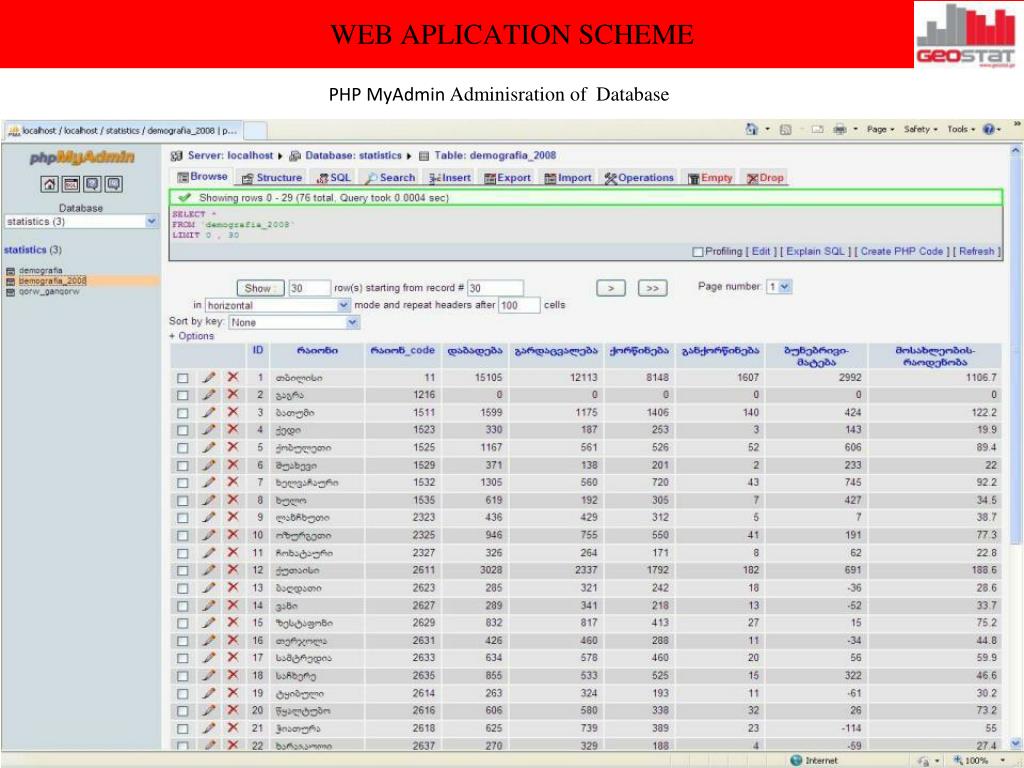This screenshot has height=768, width=1024.
Task: Click the starting record number field
Action: (x=495, y=288)
